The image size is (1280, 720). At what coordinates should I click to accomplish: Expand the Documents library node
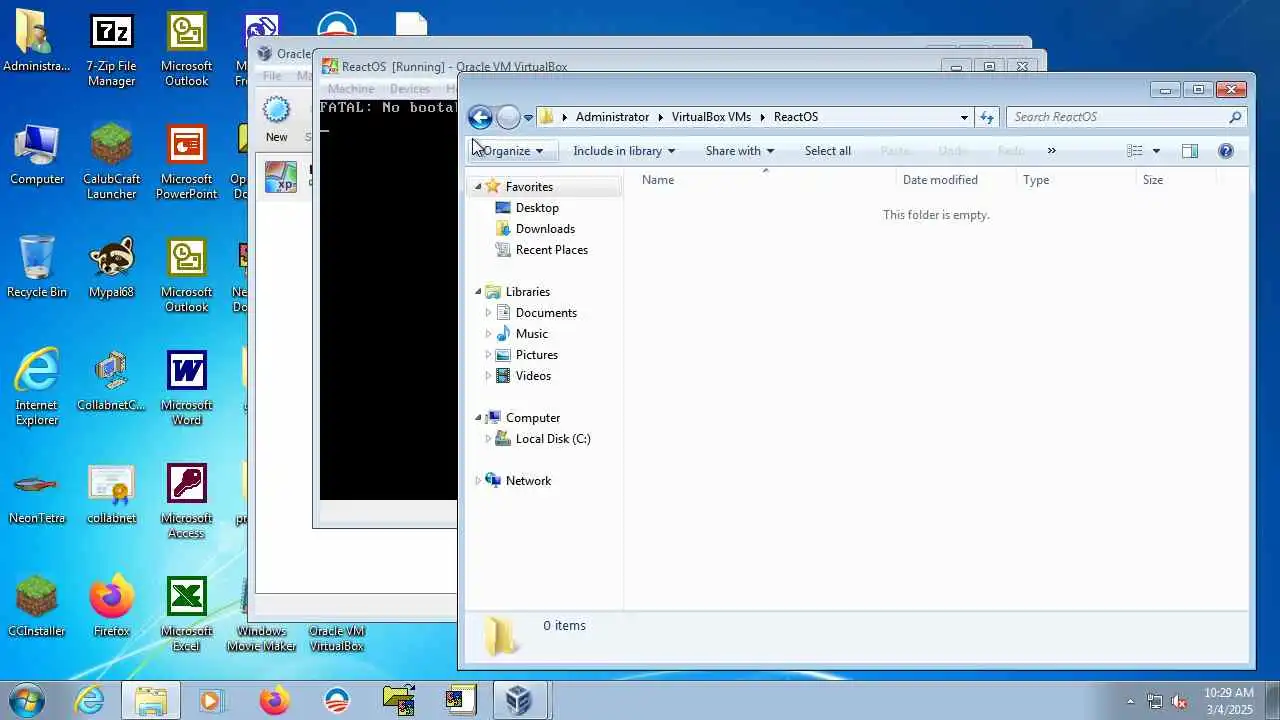pos(488,313)
